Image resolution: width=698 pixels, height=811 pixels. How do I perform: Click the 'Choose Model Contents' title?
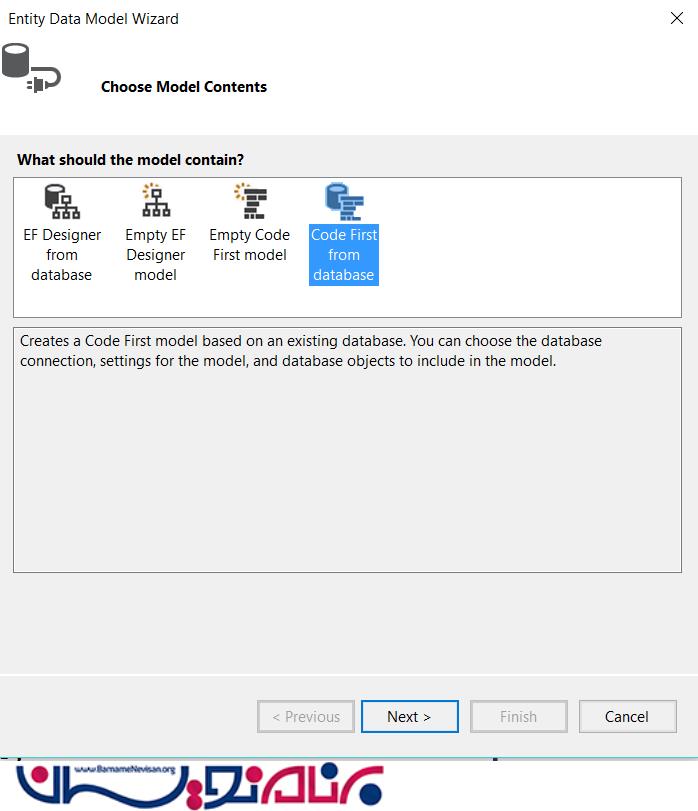(x=184, y=87)
